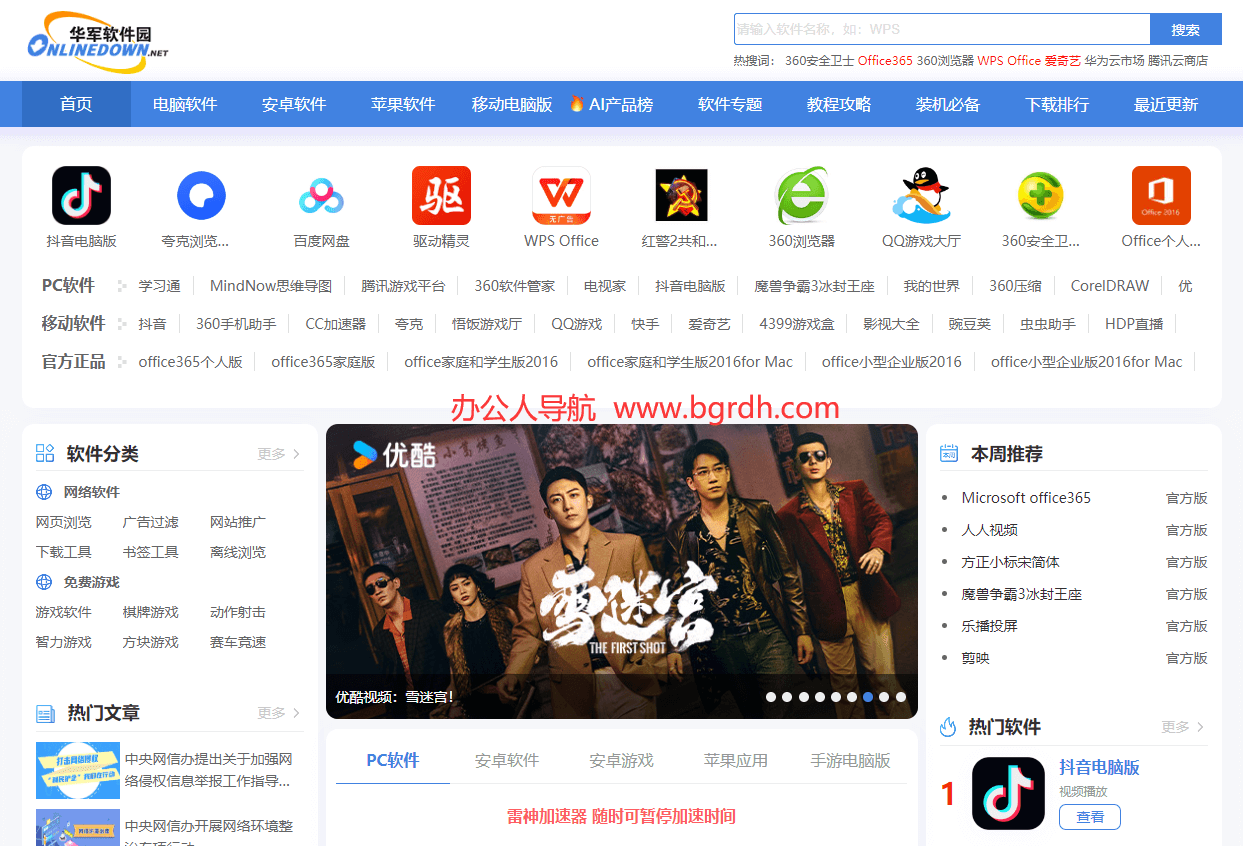This screenshot has height=846, width=1243.
Task: Open the 网页浏览 category link
Action: pos(64,522)
